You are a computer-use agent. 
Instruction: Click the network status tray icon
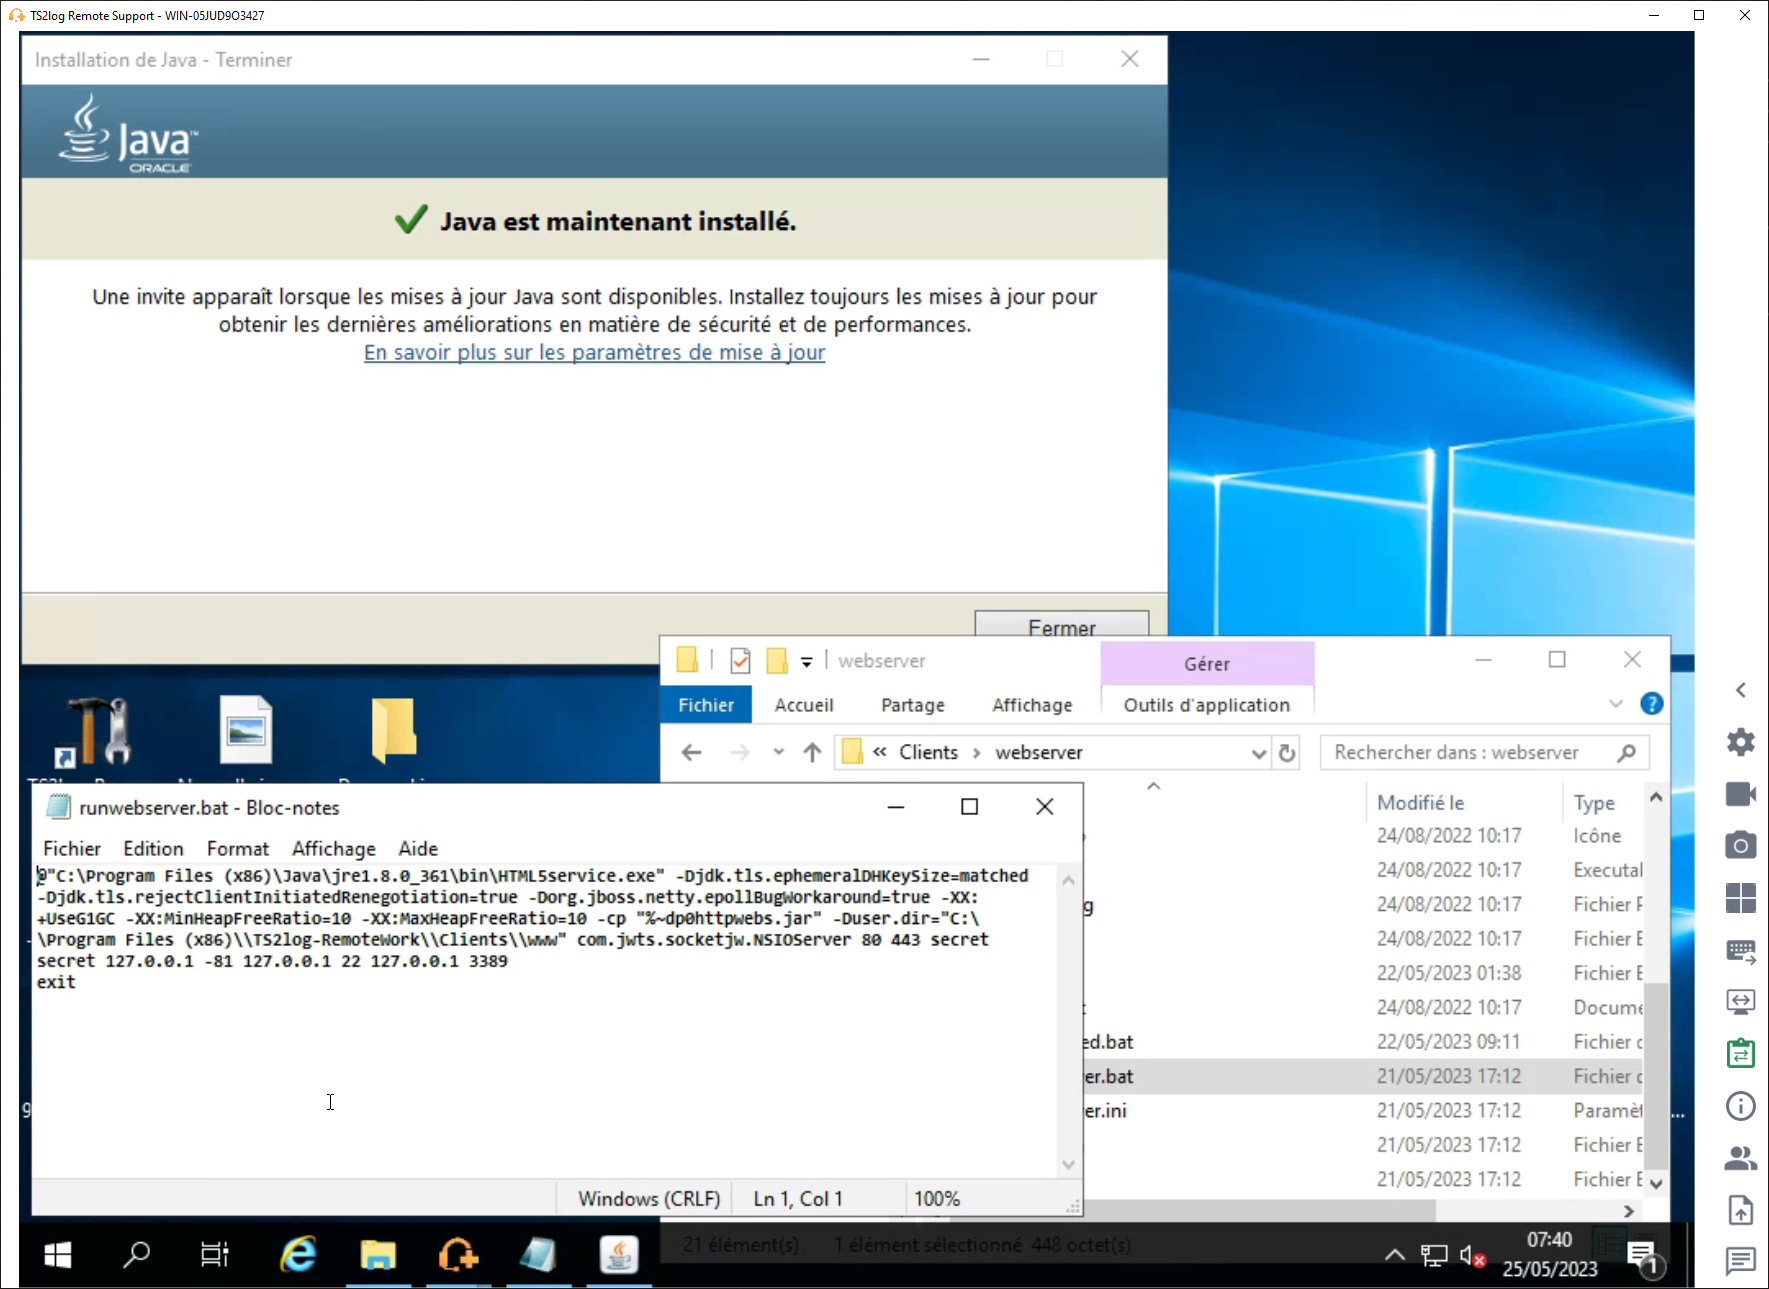pyautogui.click(x=1434, y=1256)
